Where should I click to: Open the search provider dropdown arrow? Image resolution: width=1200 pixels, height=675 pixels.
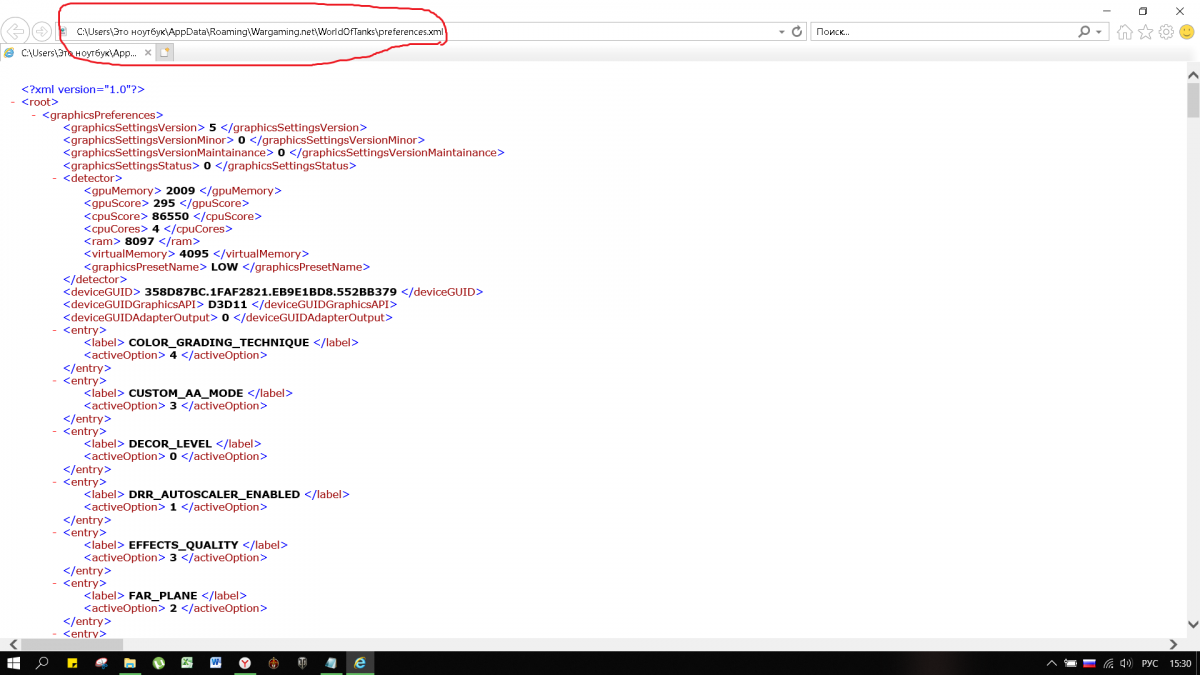coord(1100,32)
